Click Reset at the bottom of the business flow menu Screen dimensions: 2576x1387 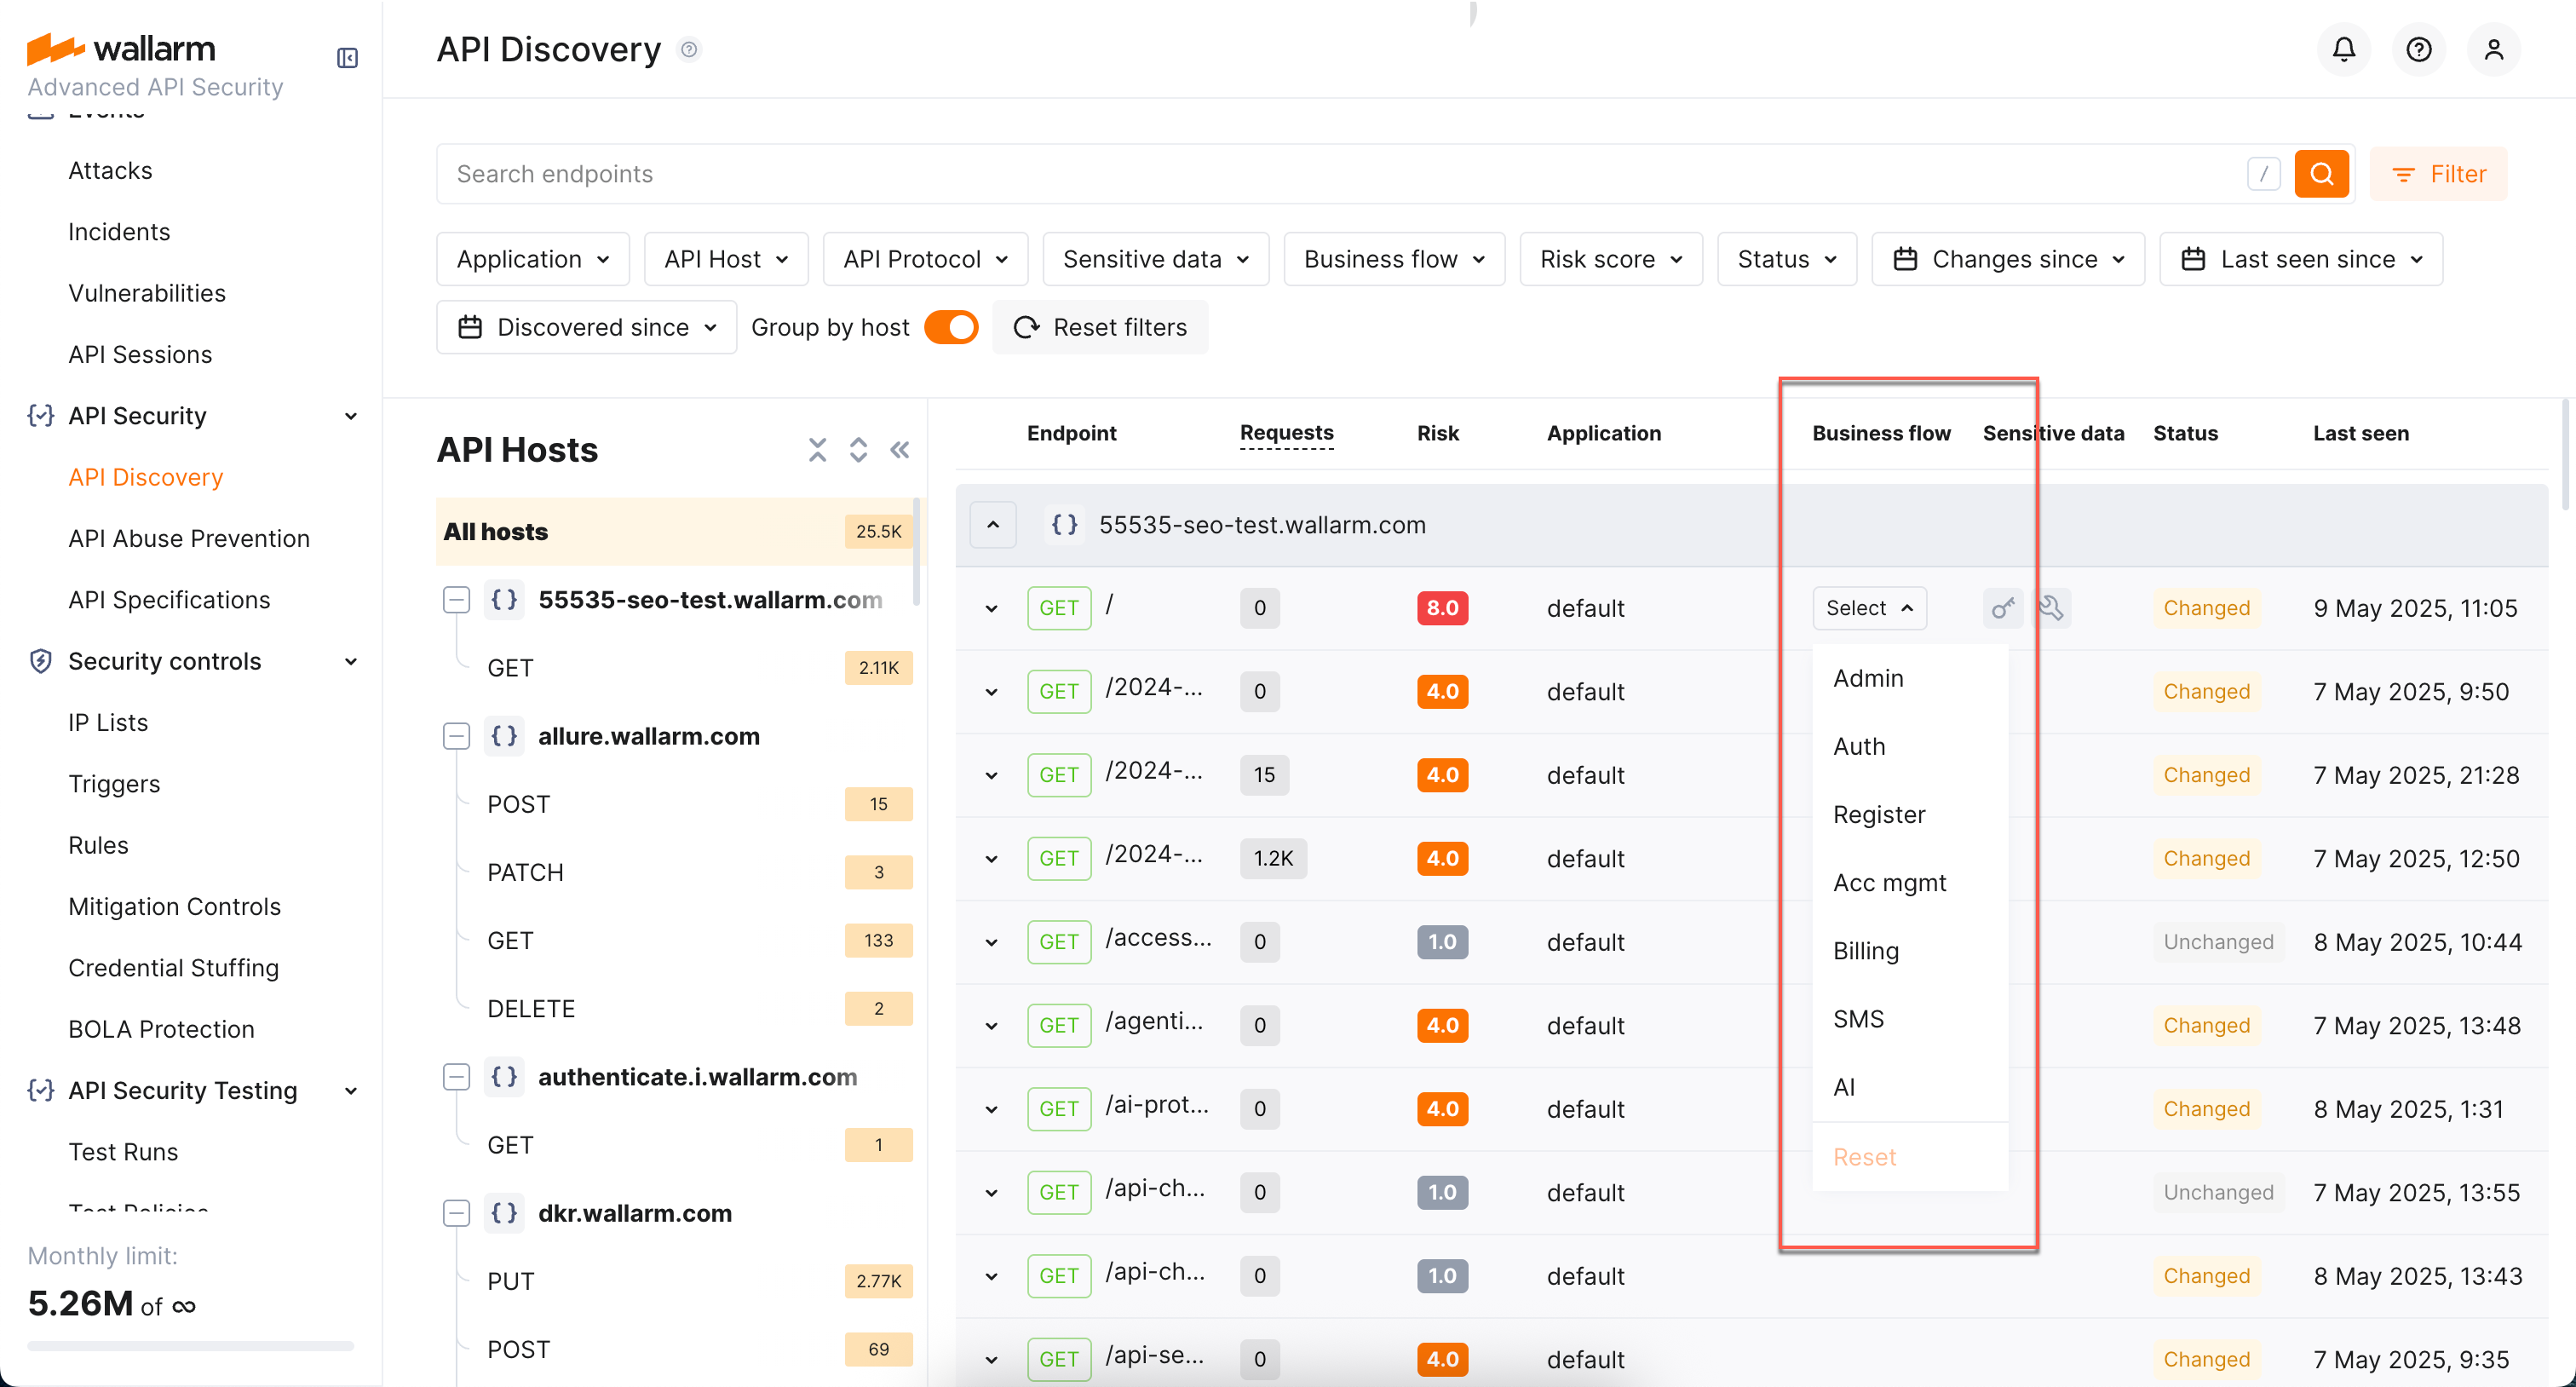pos(1864,1156)
